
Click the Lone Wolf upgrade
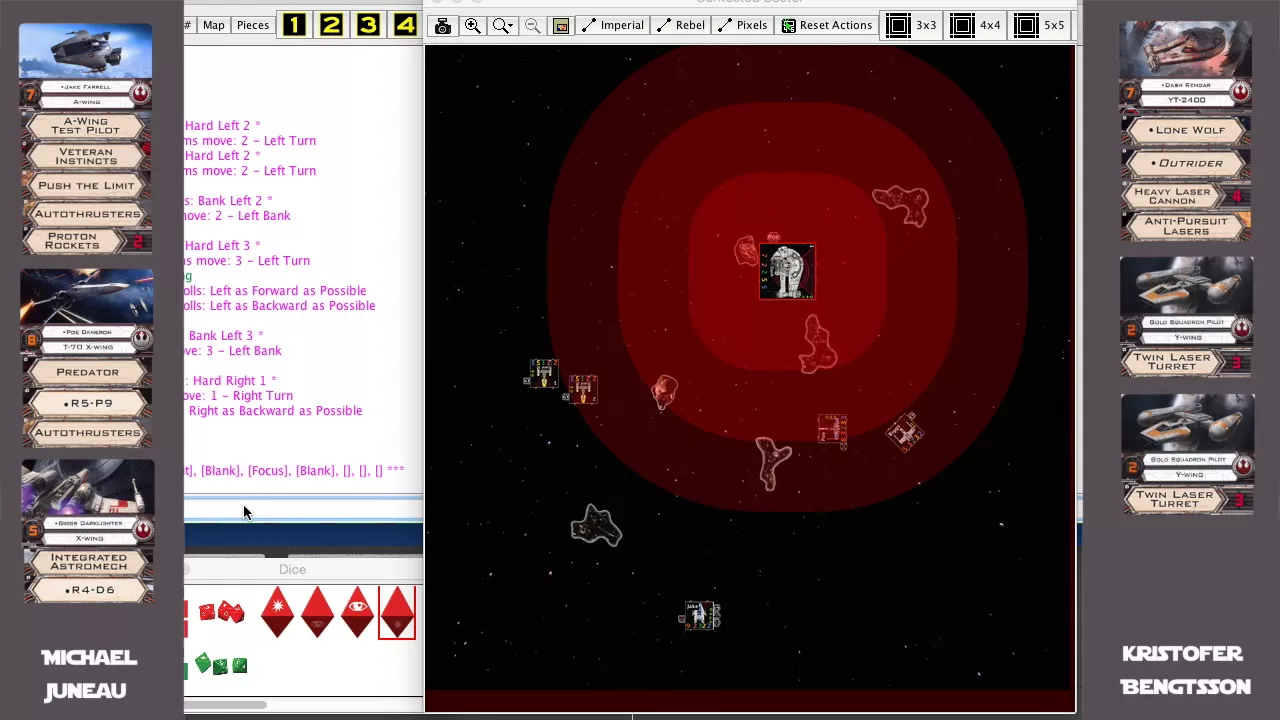tap(1186, 130)
